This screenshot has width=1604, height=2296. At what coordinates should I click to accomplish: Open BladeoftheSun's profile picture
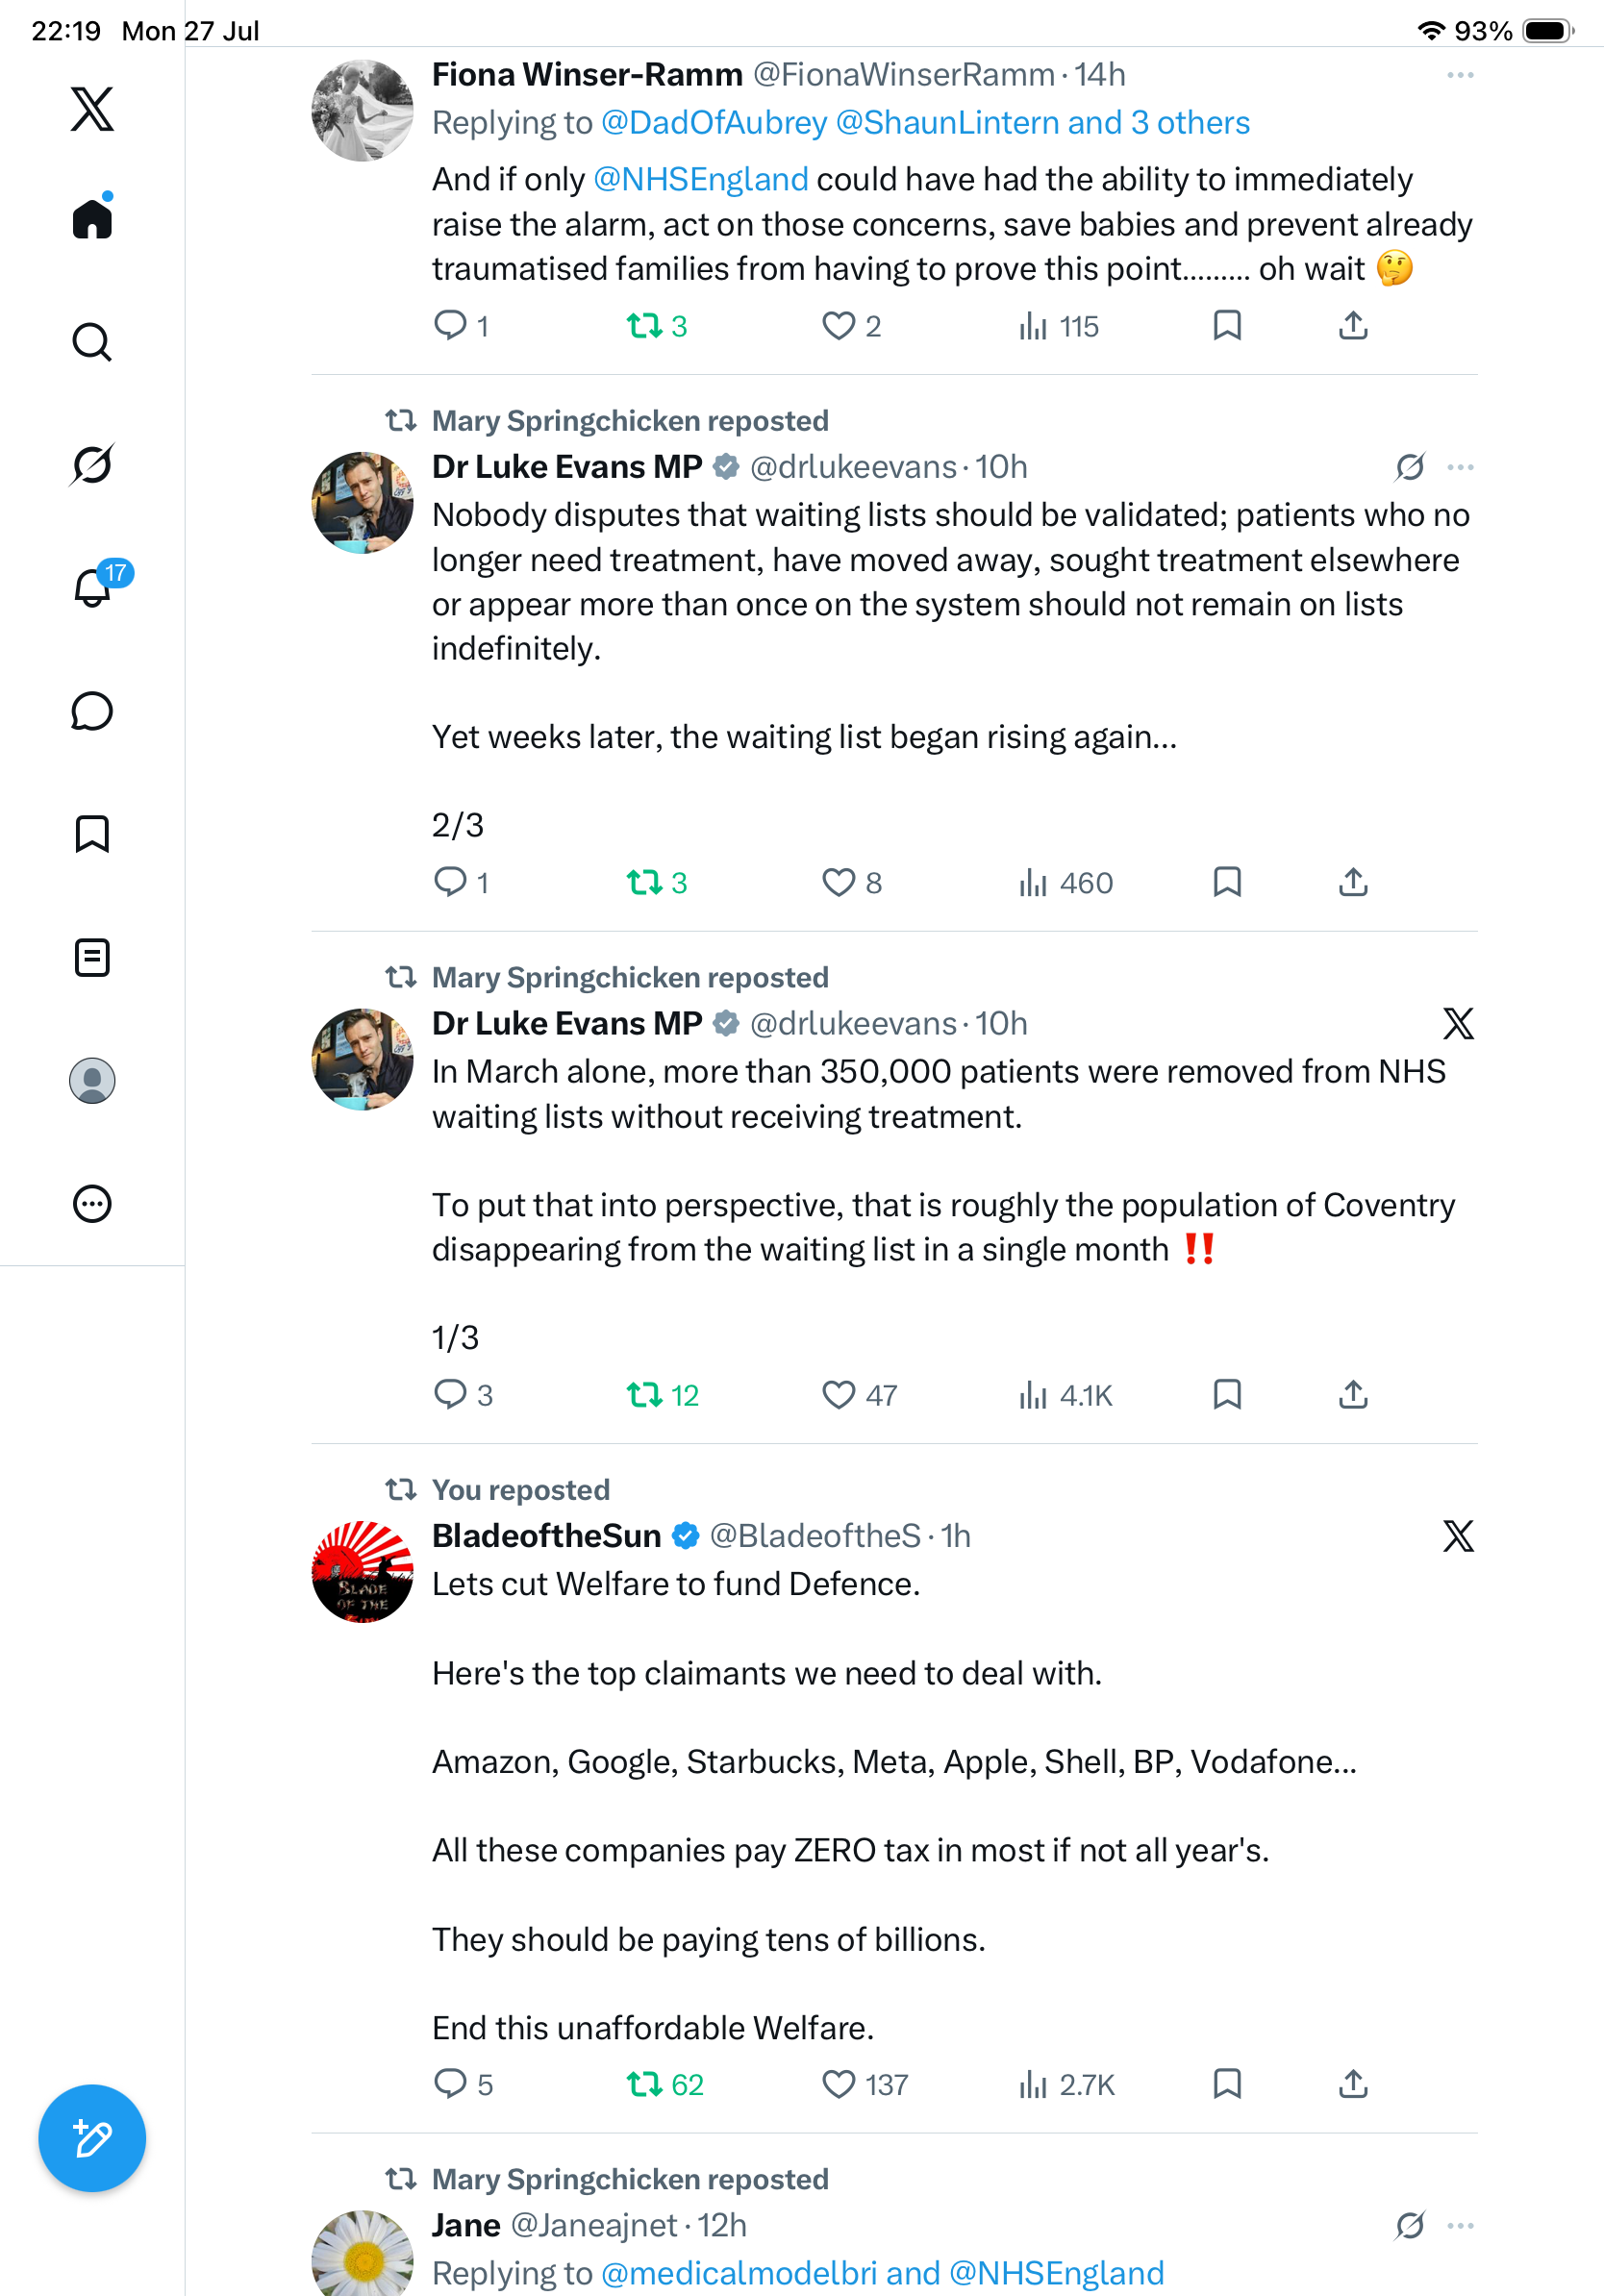(x=362, y=1571)
